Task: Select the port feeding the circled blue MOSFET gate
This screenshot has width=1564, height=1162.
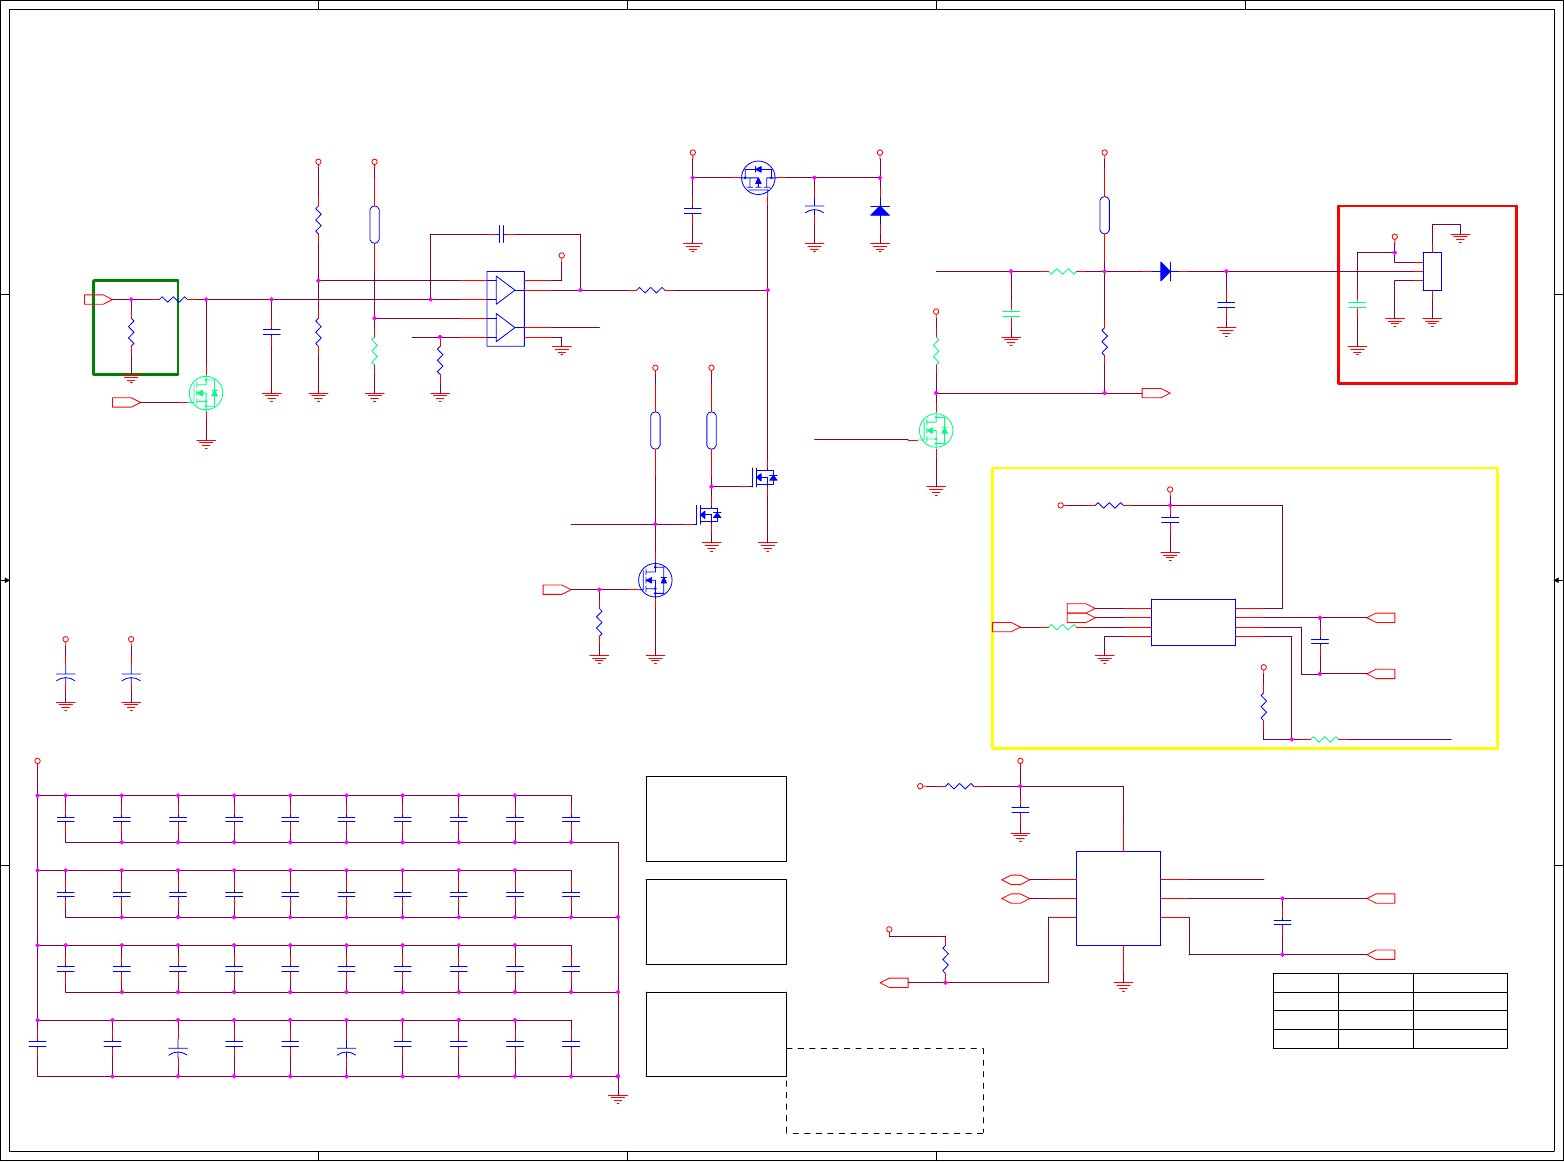Action: tap(557, 589)
